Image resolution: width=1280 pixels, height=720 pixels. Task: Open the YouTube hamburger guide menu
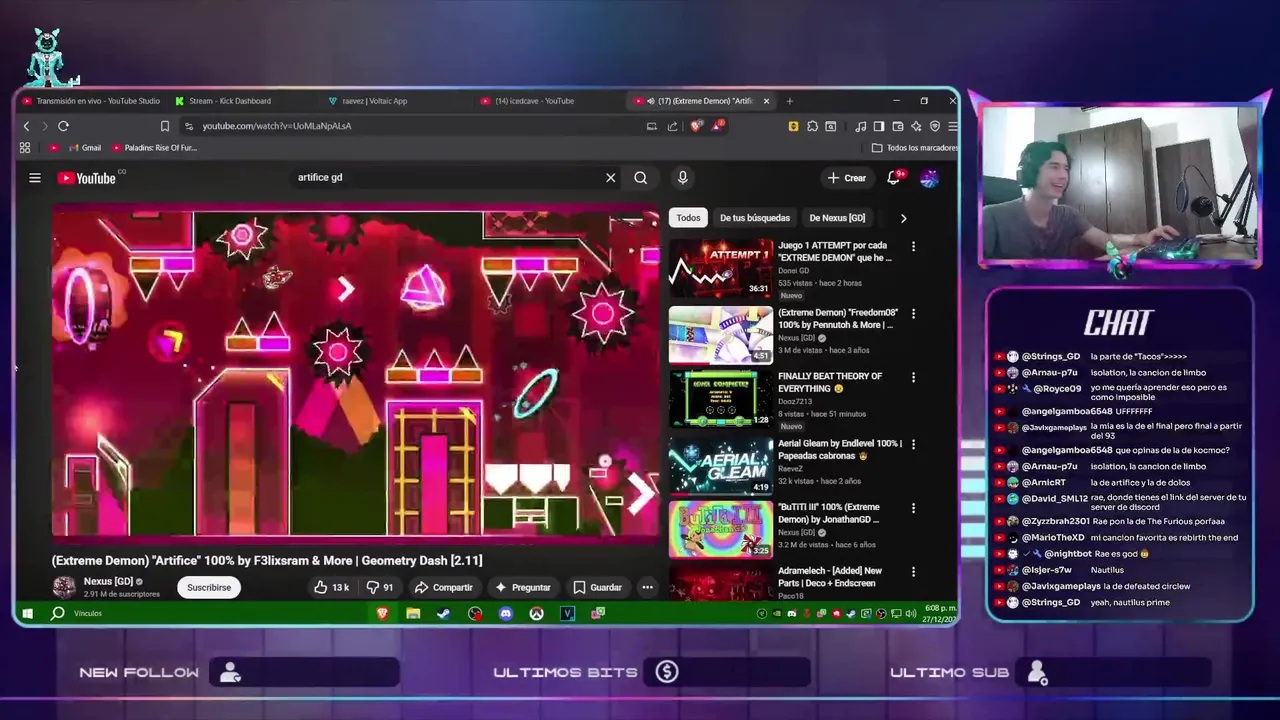coord(35,178)
